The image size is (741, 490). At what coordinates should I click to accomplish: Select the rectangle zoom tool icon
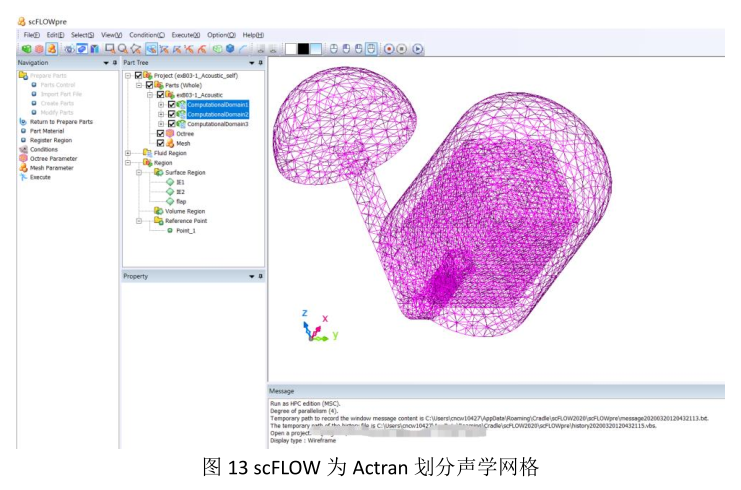(x=110, y=49)
